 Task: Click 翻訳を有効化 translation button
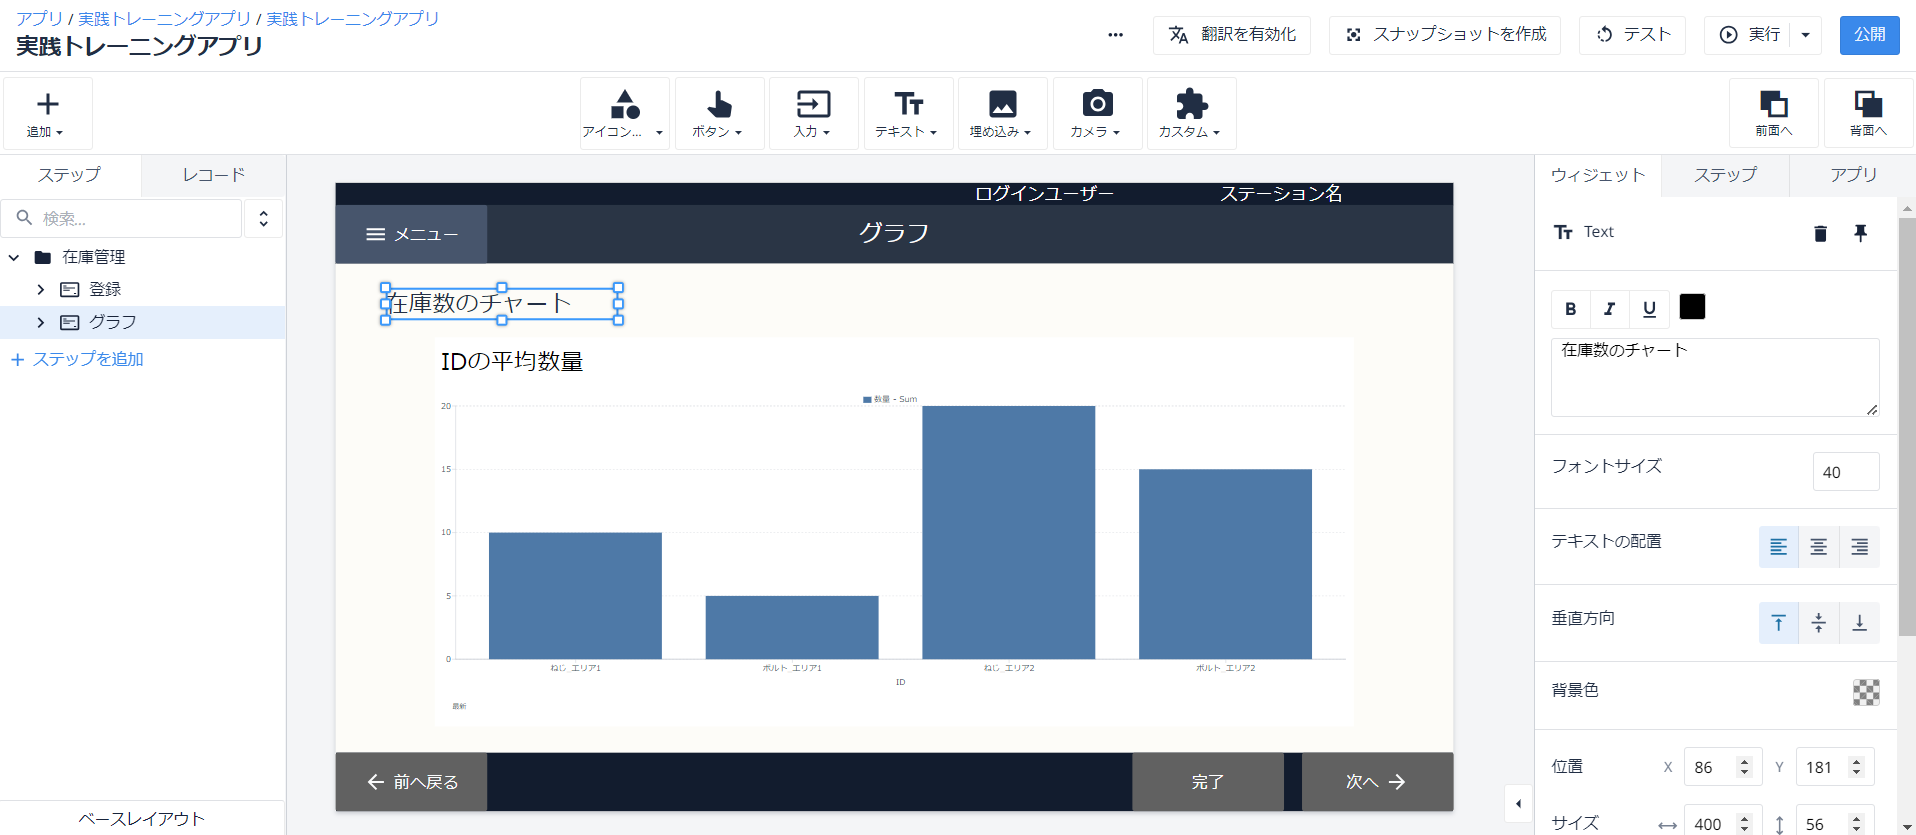[1232, 35]
